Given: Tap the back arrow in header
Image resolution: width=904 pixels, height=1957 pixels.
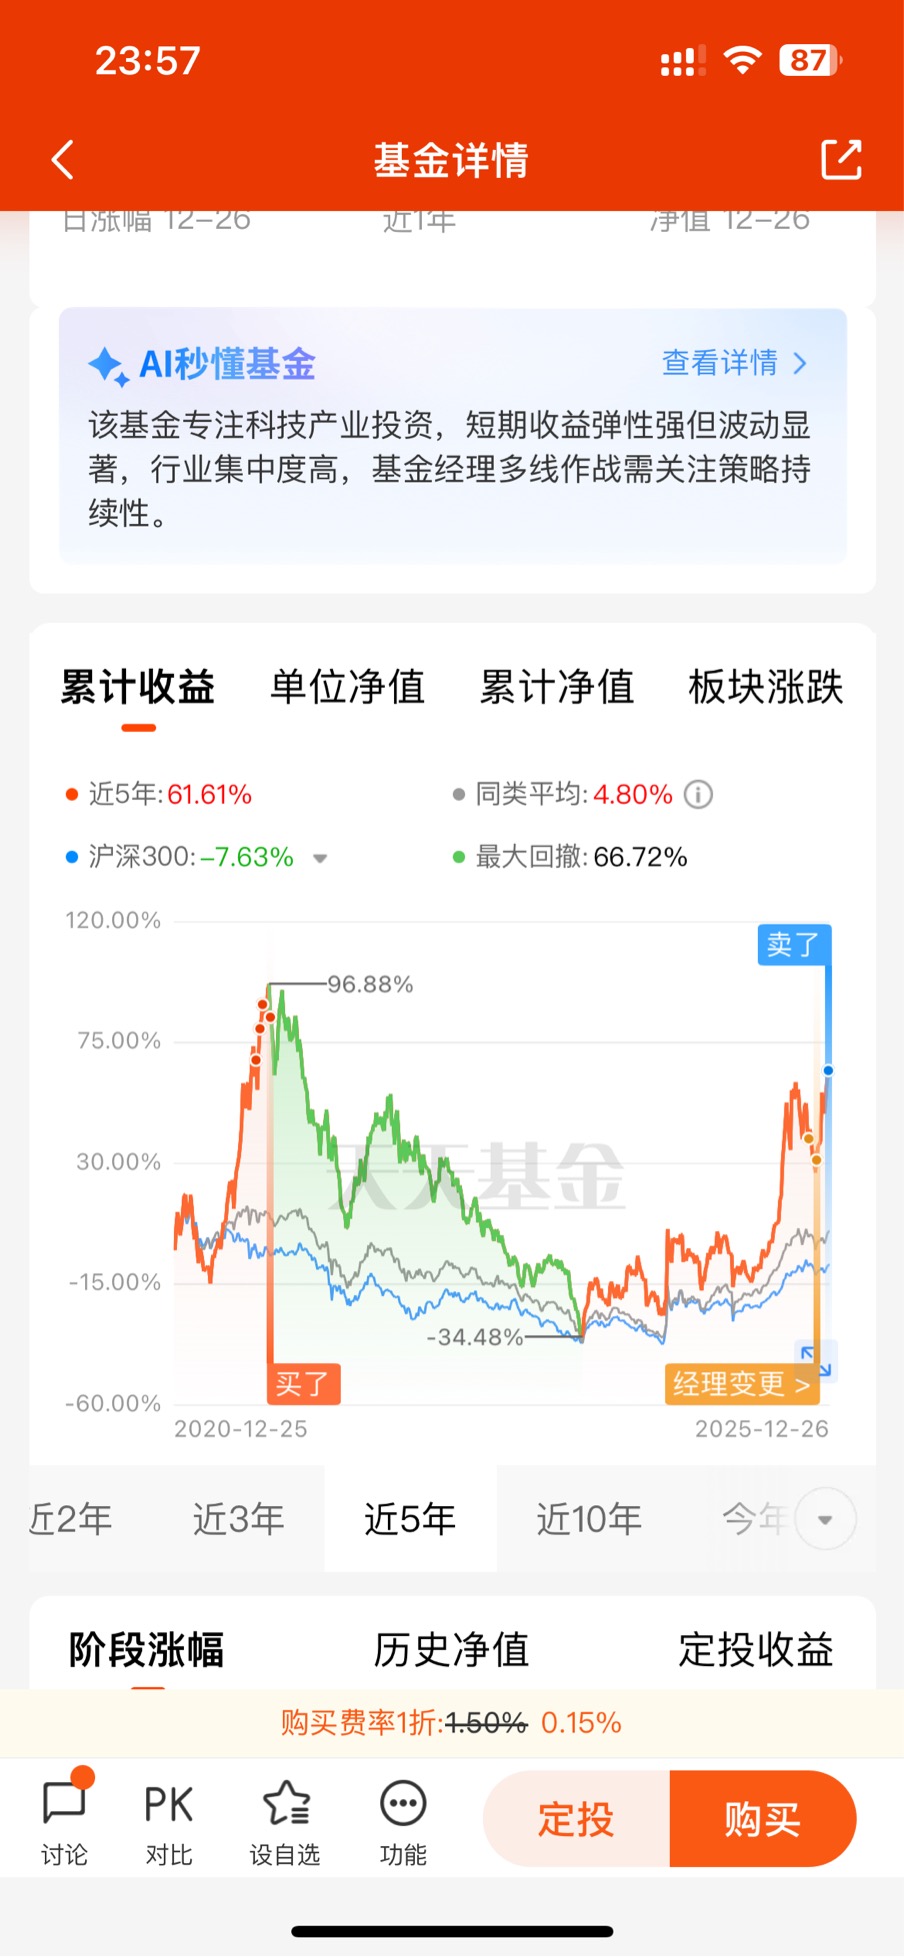Looking at the screenshot, I should tap(63, 160).
